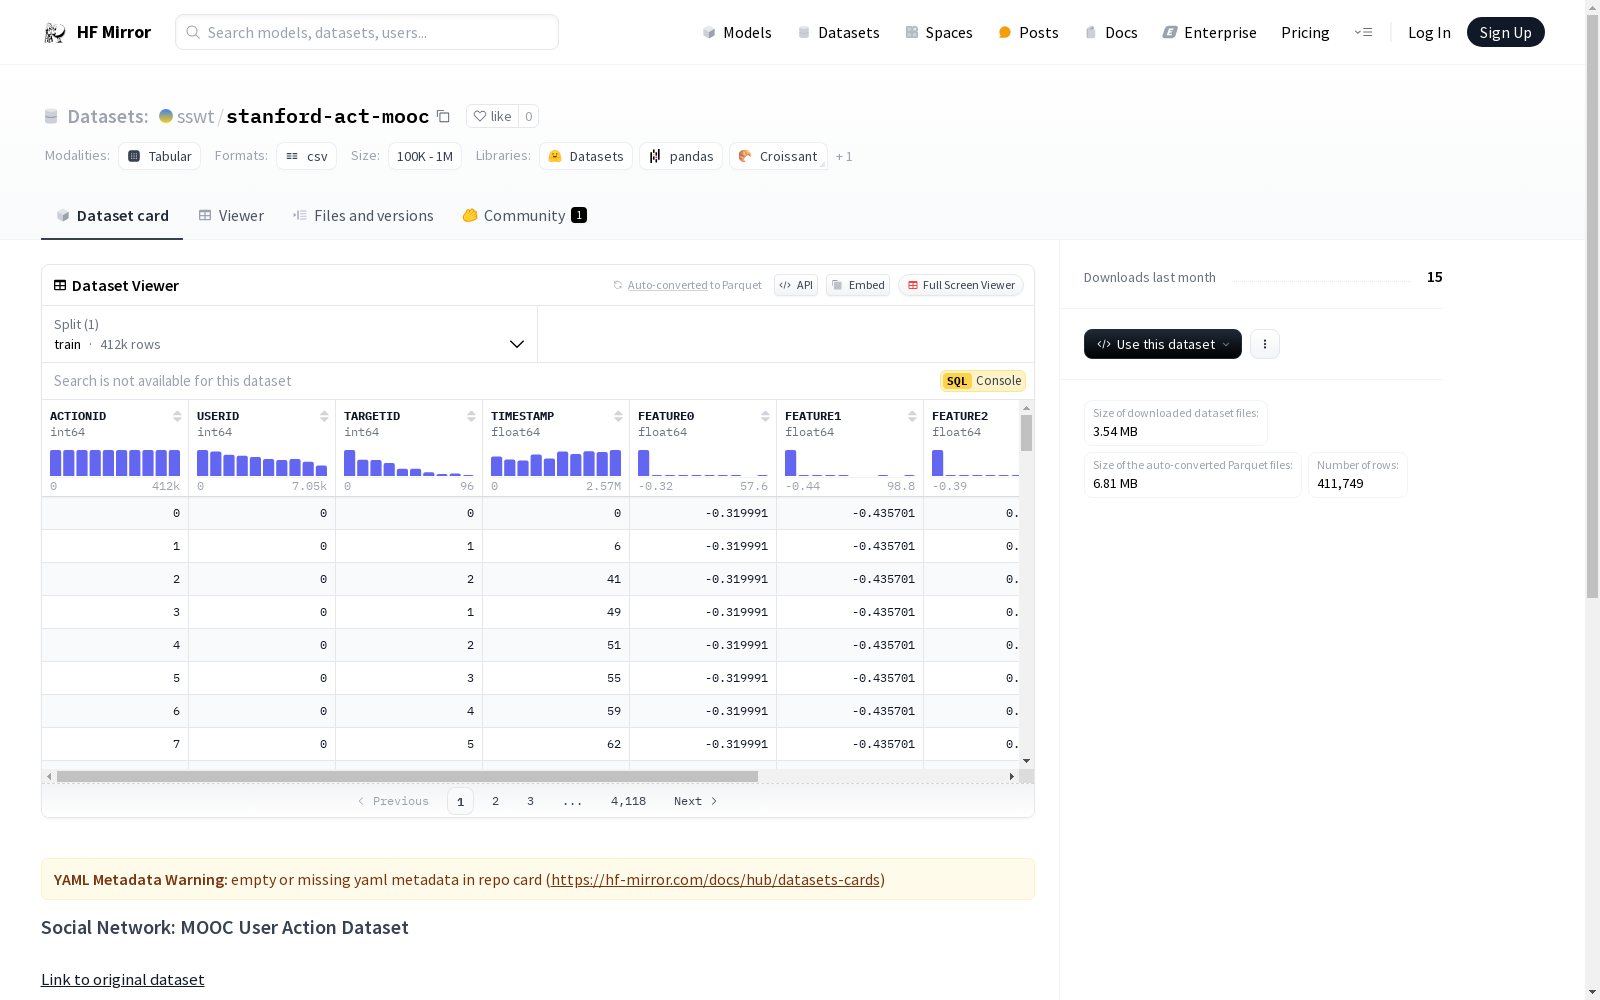Go to Datasets in top navigation
This screenshot has width=1600, height=1000.
pyautogui.click(x=838, y=32)
